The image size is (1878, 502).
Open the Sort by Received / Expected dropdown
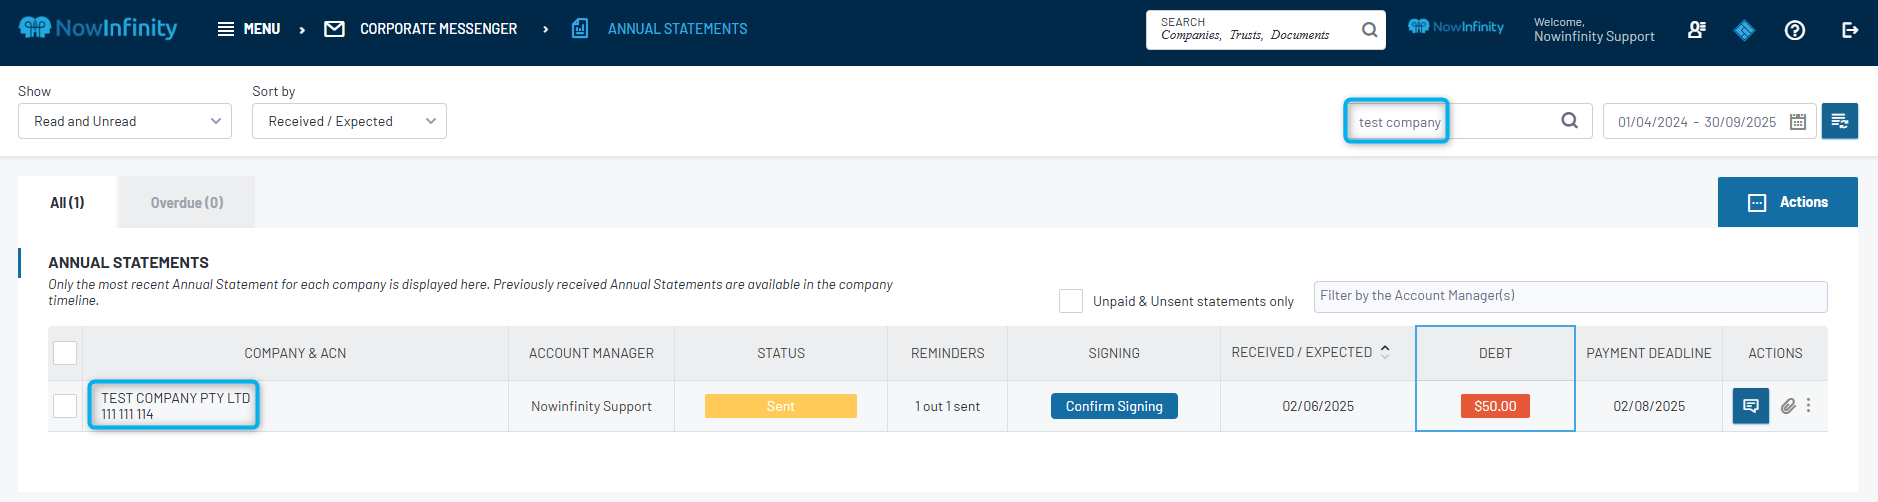tap(349, 121)
